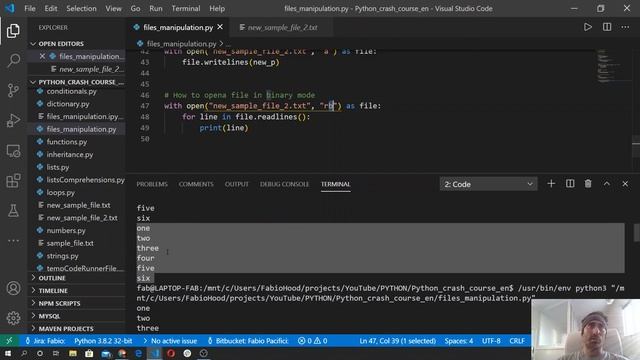Open Bitbucket: Fabio Pacifici status item
Screen dimensions: 640x360
click(248, 340)
